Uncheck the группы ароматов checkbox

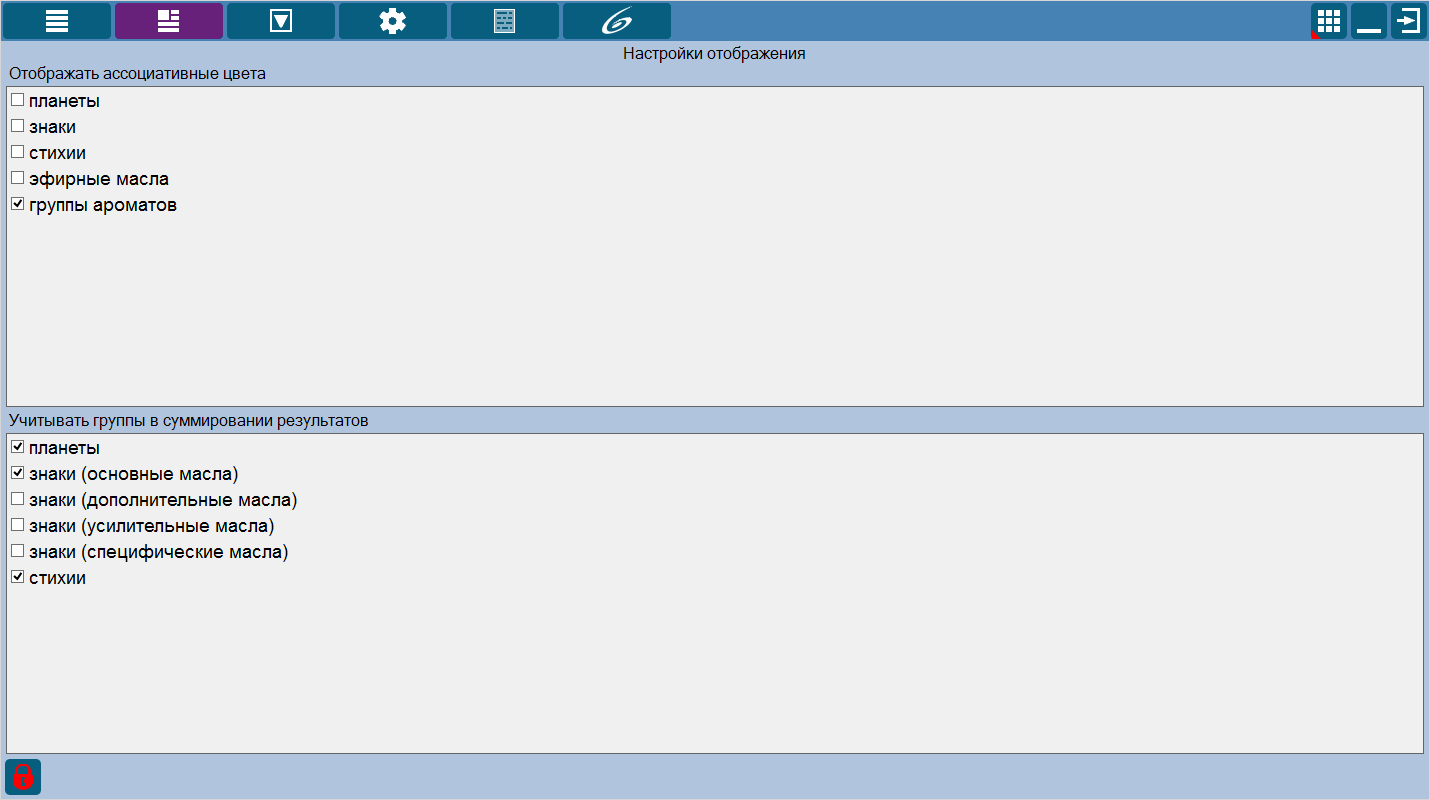click(17, 204)
